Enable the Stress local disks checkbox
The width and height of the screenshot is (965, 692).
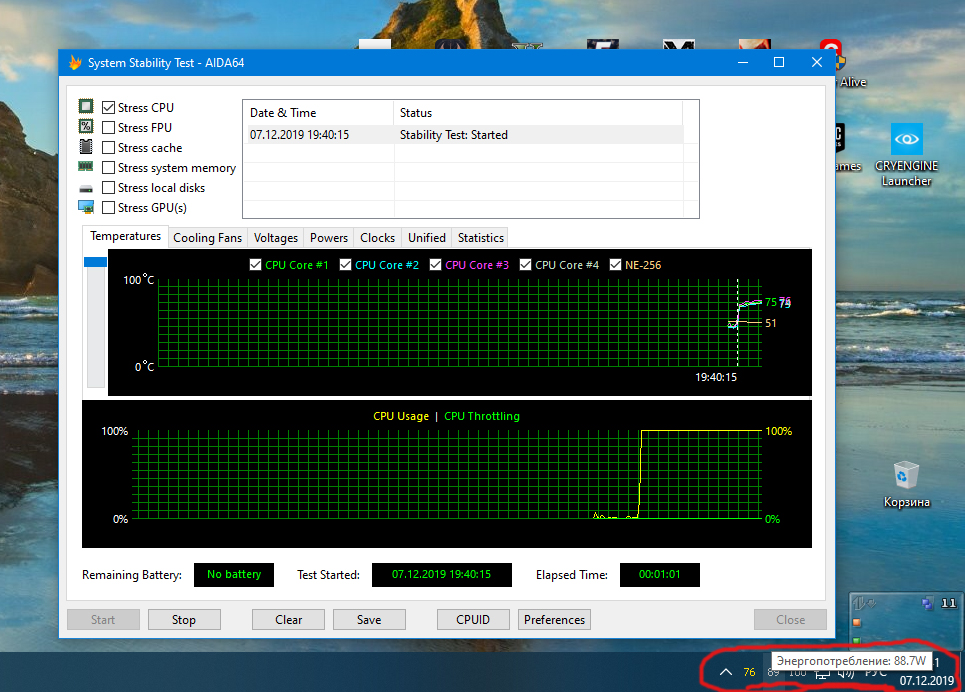108,187
